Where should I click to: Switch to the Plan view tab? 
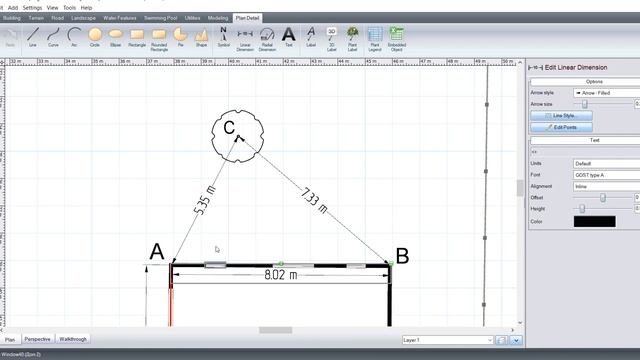10,339
